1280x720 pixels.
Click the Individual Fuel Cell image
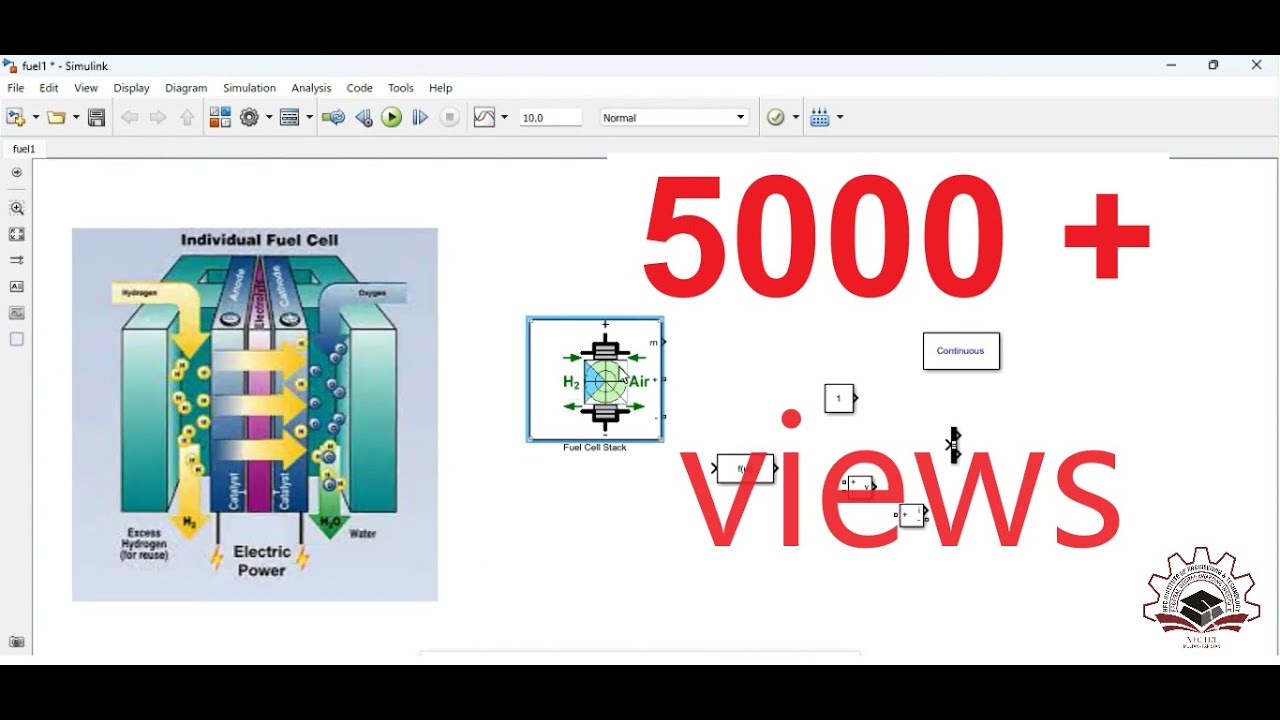coord(255,415)
